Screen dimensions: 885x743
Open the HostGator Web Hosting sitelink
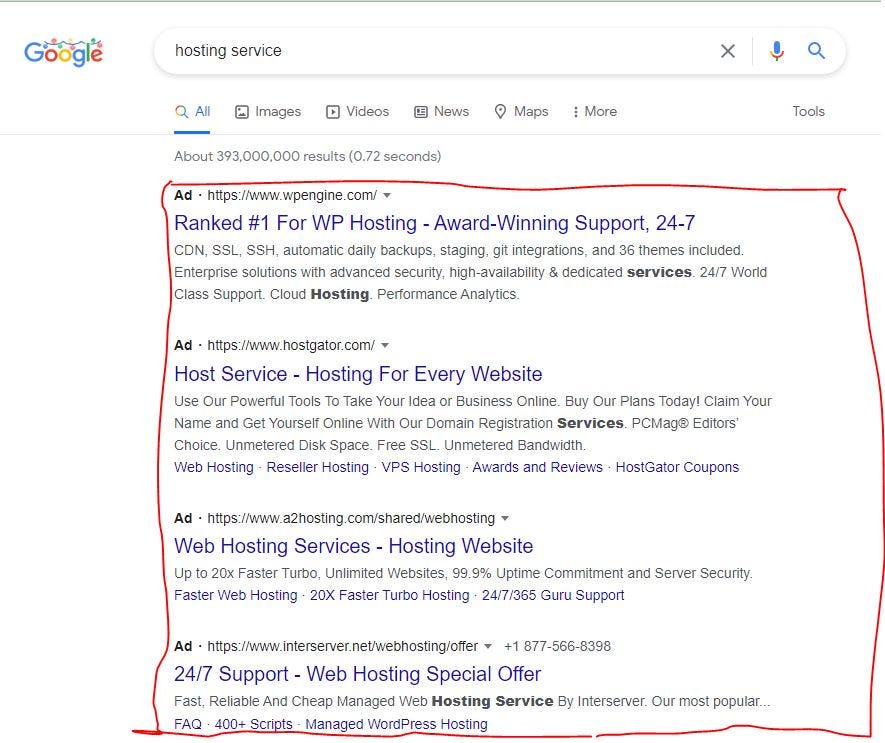(213, 467)
